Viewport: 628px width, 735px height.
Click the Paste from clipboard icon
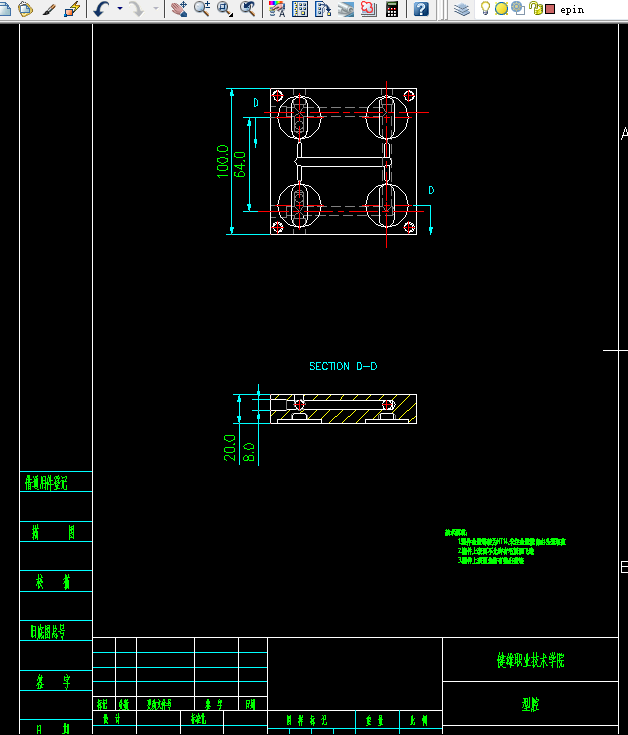(25, 8)
